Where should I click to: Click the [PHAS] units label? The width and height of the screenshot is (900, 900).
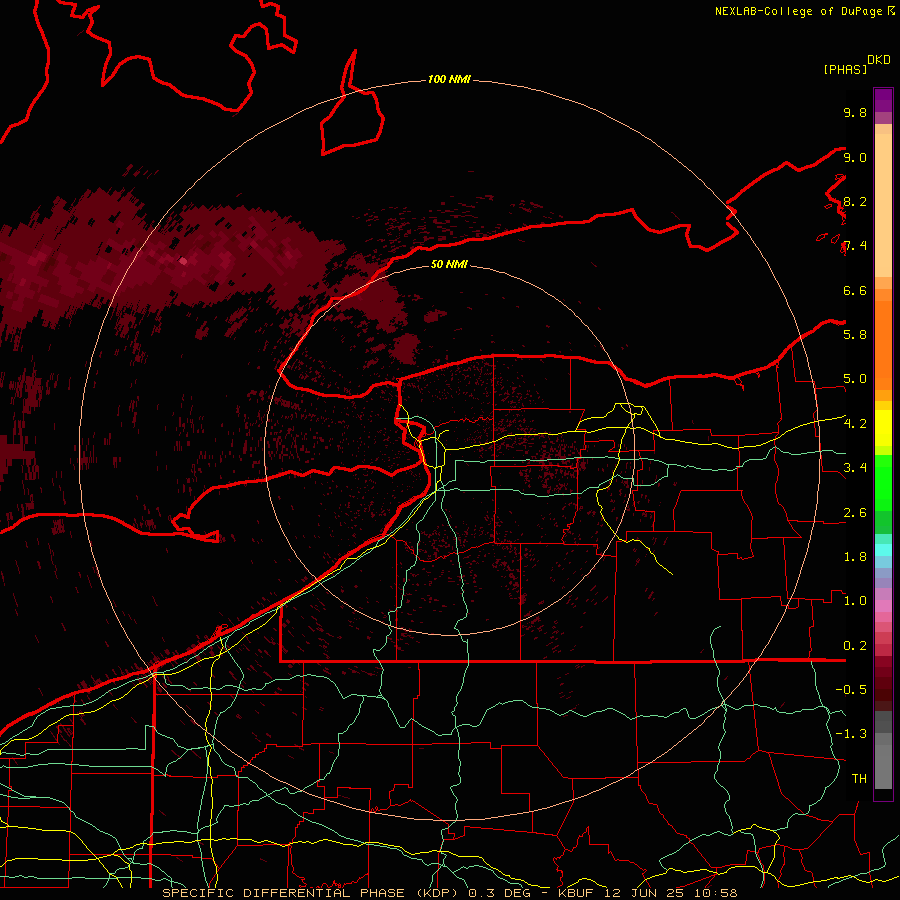click(845, 69)
